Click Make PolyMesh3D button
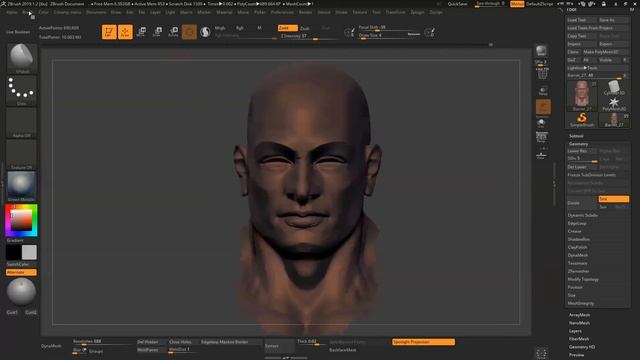The image size is (640, 360). coord(605,52)
